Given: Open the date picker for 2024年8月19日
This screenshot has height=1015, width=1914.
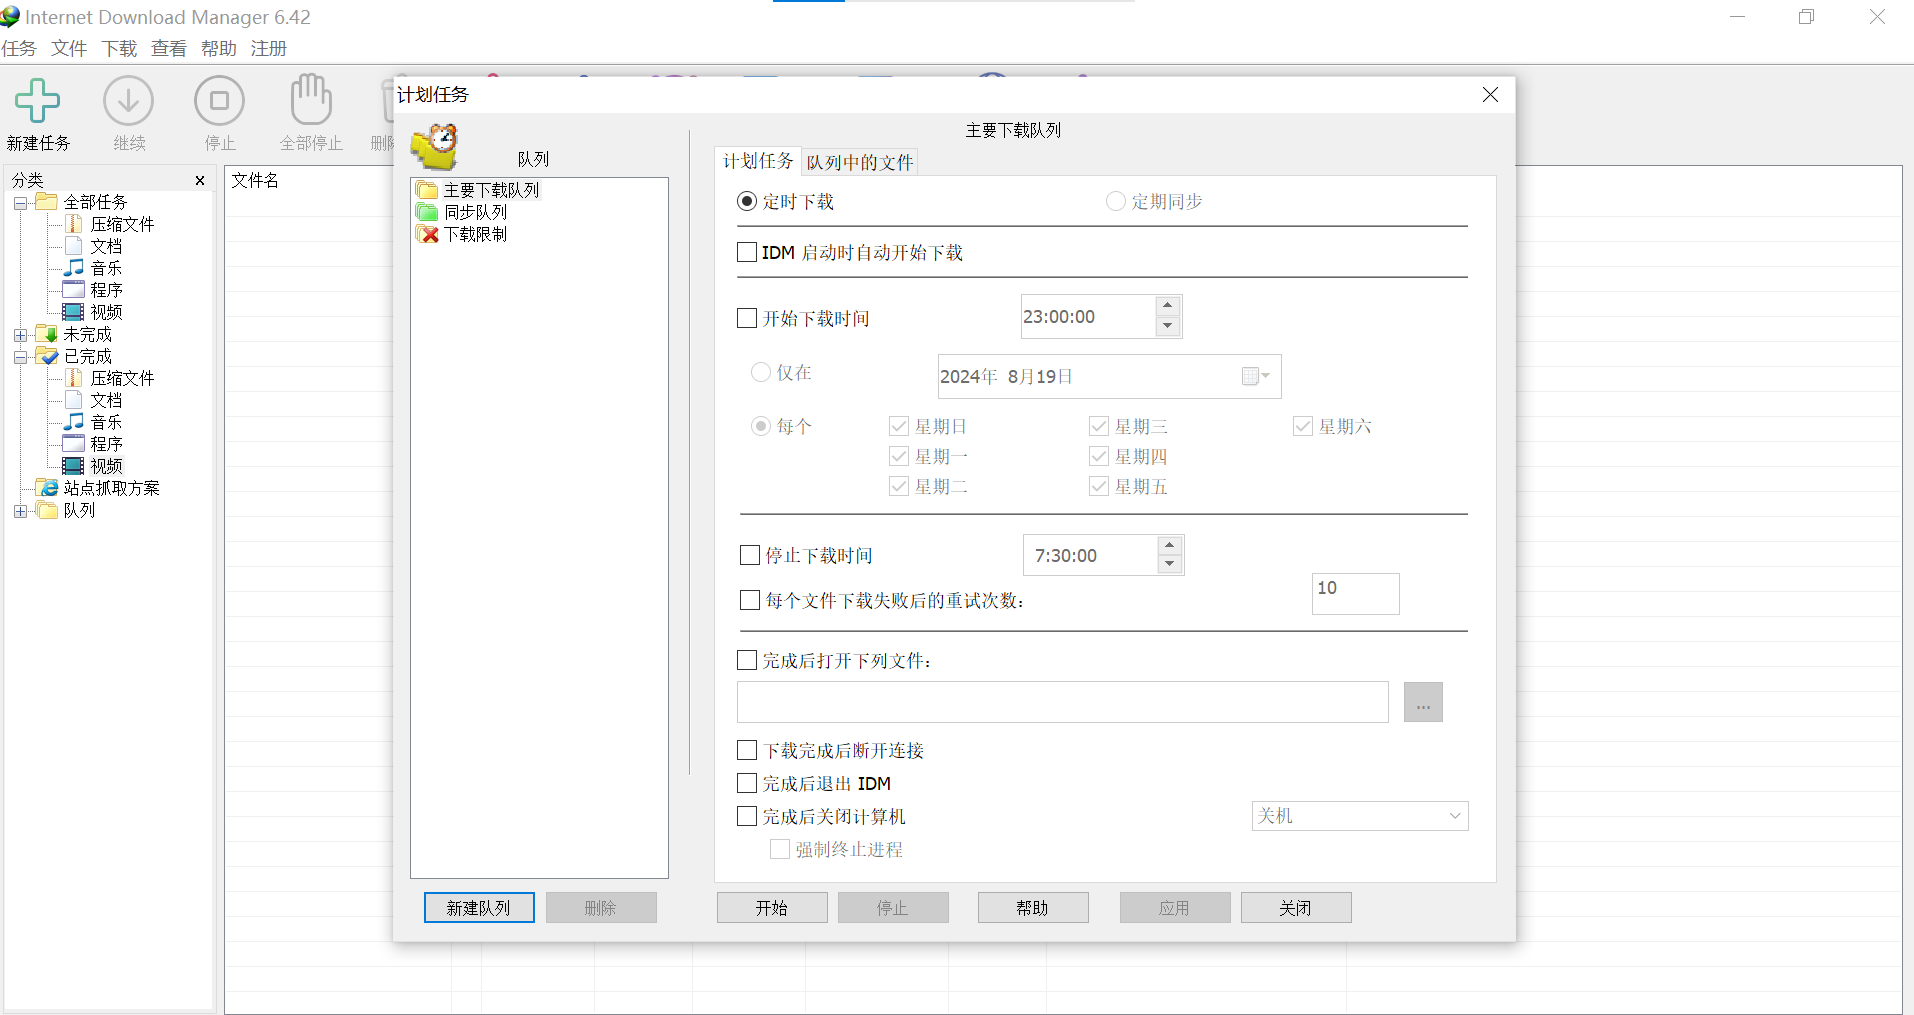Looking at the screenshot, I should pyautogui.click(x=1255, y=376).
